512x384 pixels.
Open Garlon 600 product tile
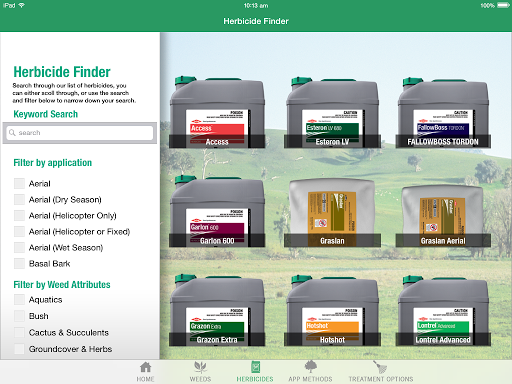click(x=217, y=211)
